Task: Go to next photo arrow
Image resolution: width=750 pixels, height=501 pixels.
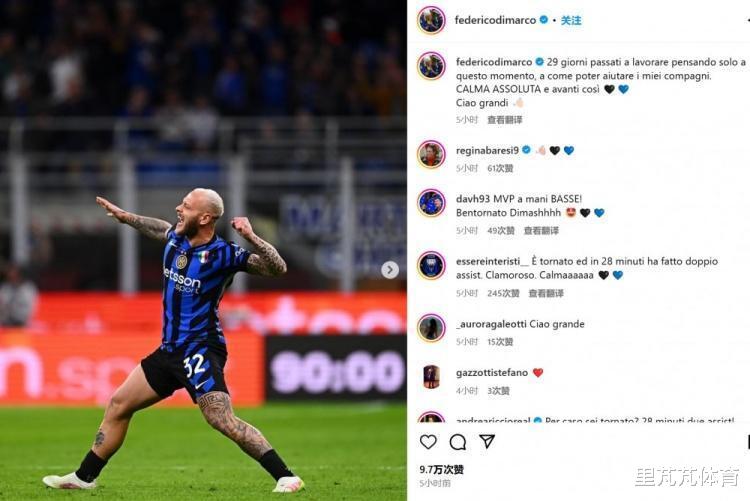Action: [x=390, y=270]
